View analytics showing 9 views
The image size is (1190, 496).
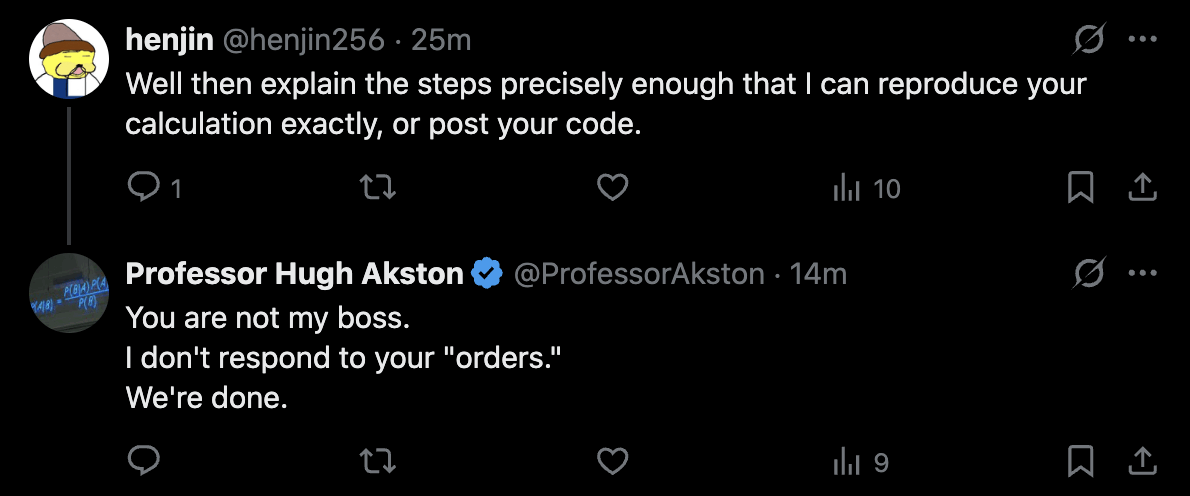861,460
